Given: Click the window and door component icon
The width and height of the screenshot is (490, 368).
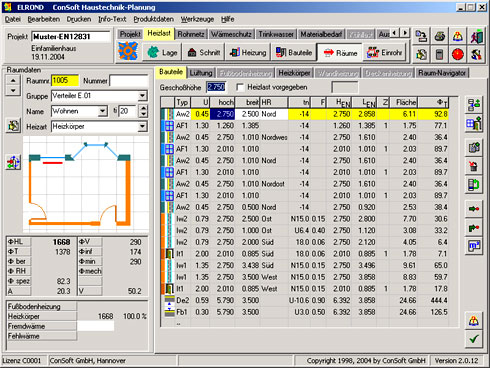Looking at the screenshot, I should click(x=474, y=124).
